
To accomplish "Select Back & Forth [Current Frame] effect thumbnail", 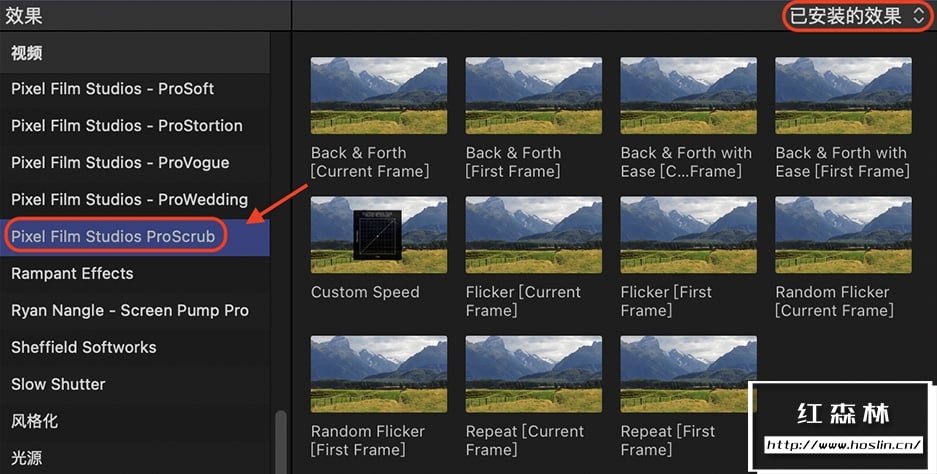I will 379,96.
